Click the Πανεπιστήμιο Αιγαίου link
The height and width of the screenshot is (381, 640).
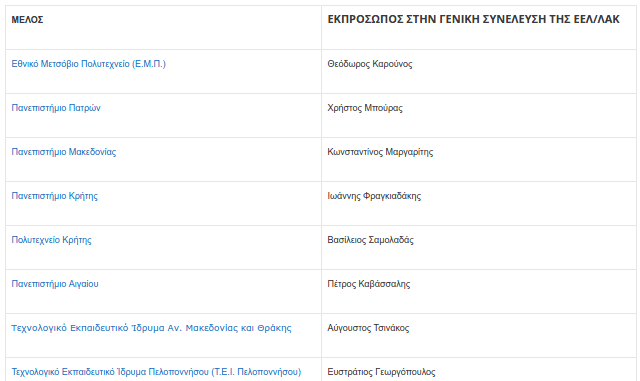click(55, 284)
